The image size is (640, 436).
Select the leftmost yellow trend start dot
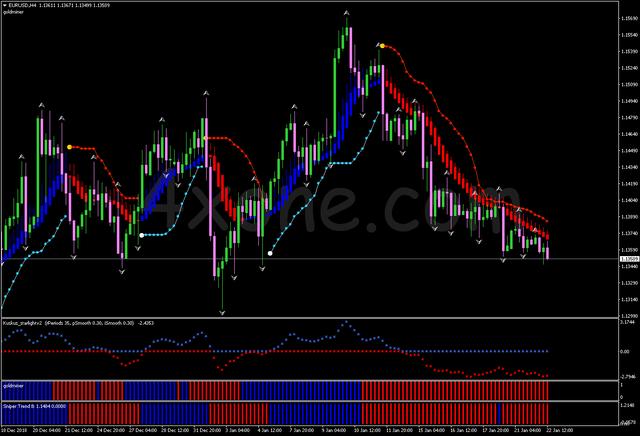69,147
